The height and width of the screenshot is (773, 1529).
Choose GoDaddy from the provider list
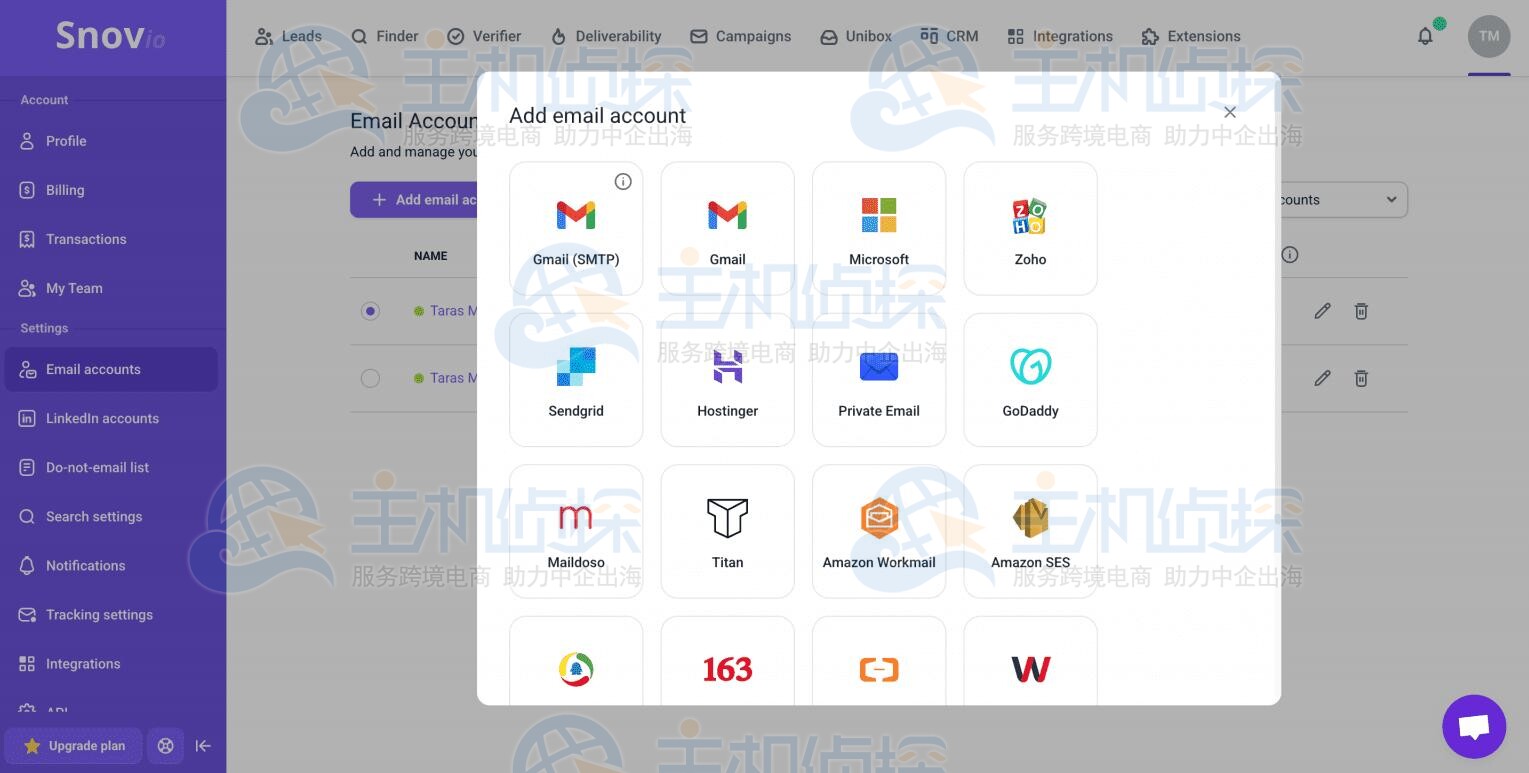tap(1029, 380)
